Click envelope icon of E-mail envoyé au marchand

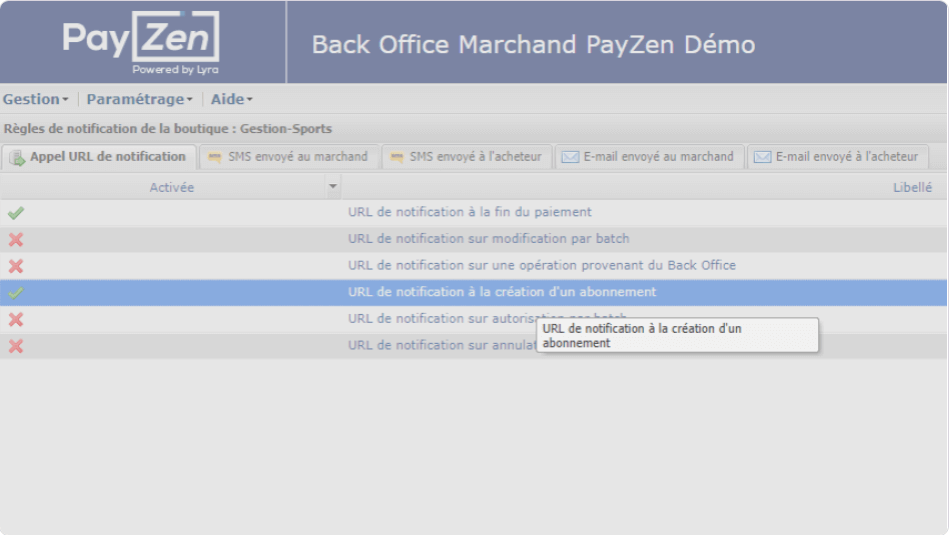(x=570, y=157)
